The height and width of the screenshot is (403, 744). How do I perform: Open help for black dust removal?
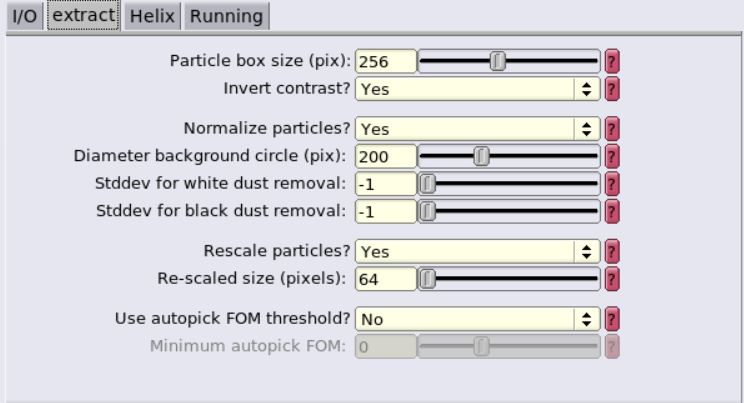pos(612,211)
